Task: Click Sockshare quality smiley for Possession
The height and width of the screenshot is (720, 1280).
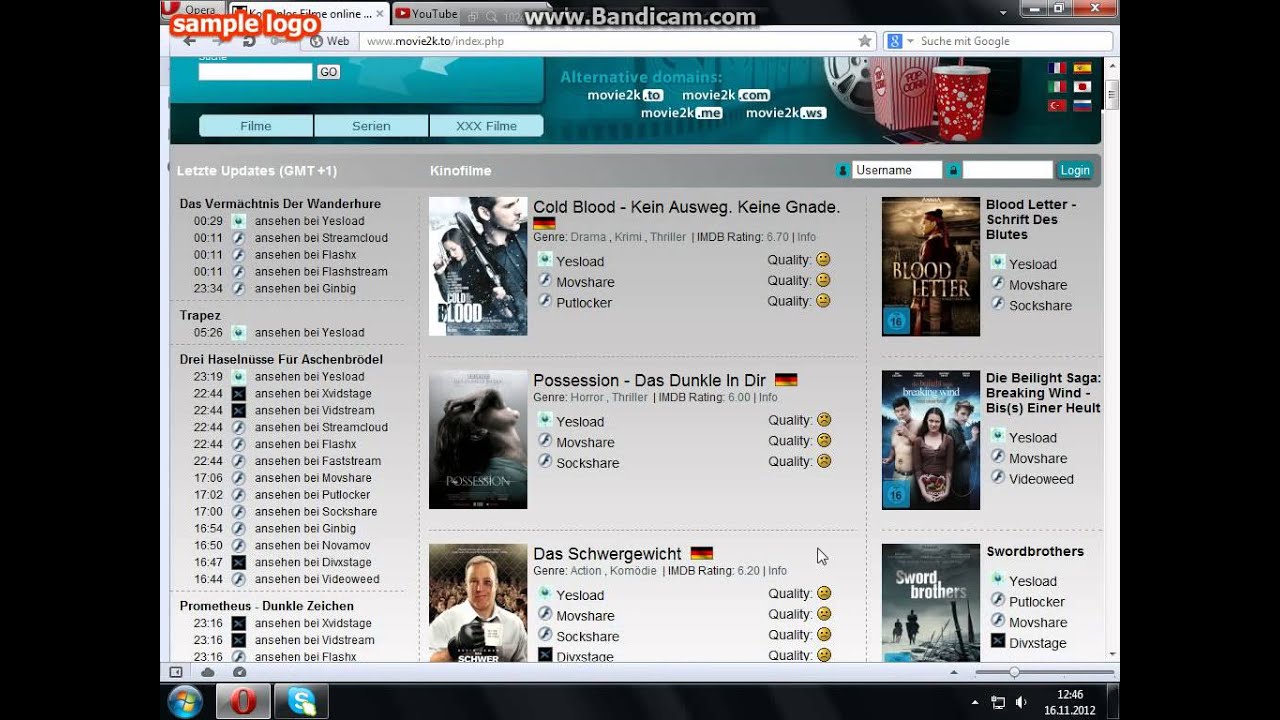Action: (x=824, y=461)
